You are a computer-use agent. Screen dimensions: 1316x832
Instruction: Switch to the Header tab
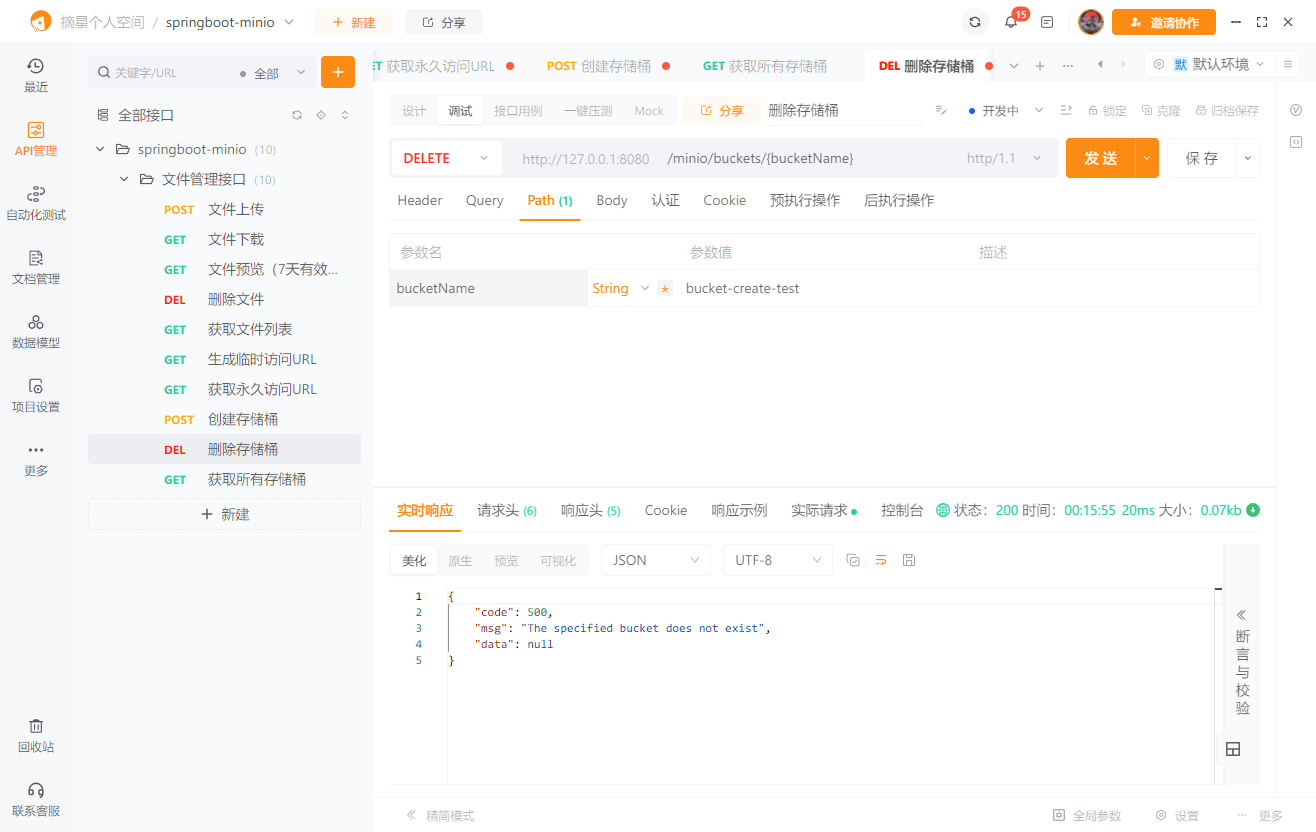pyautogui.click(x=420, y=200)
